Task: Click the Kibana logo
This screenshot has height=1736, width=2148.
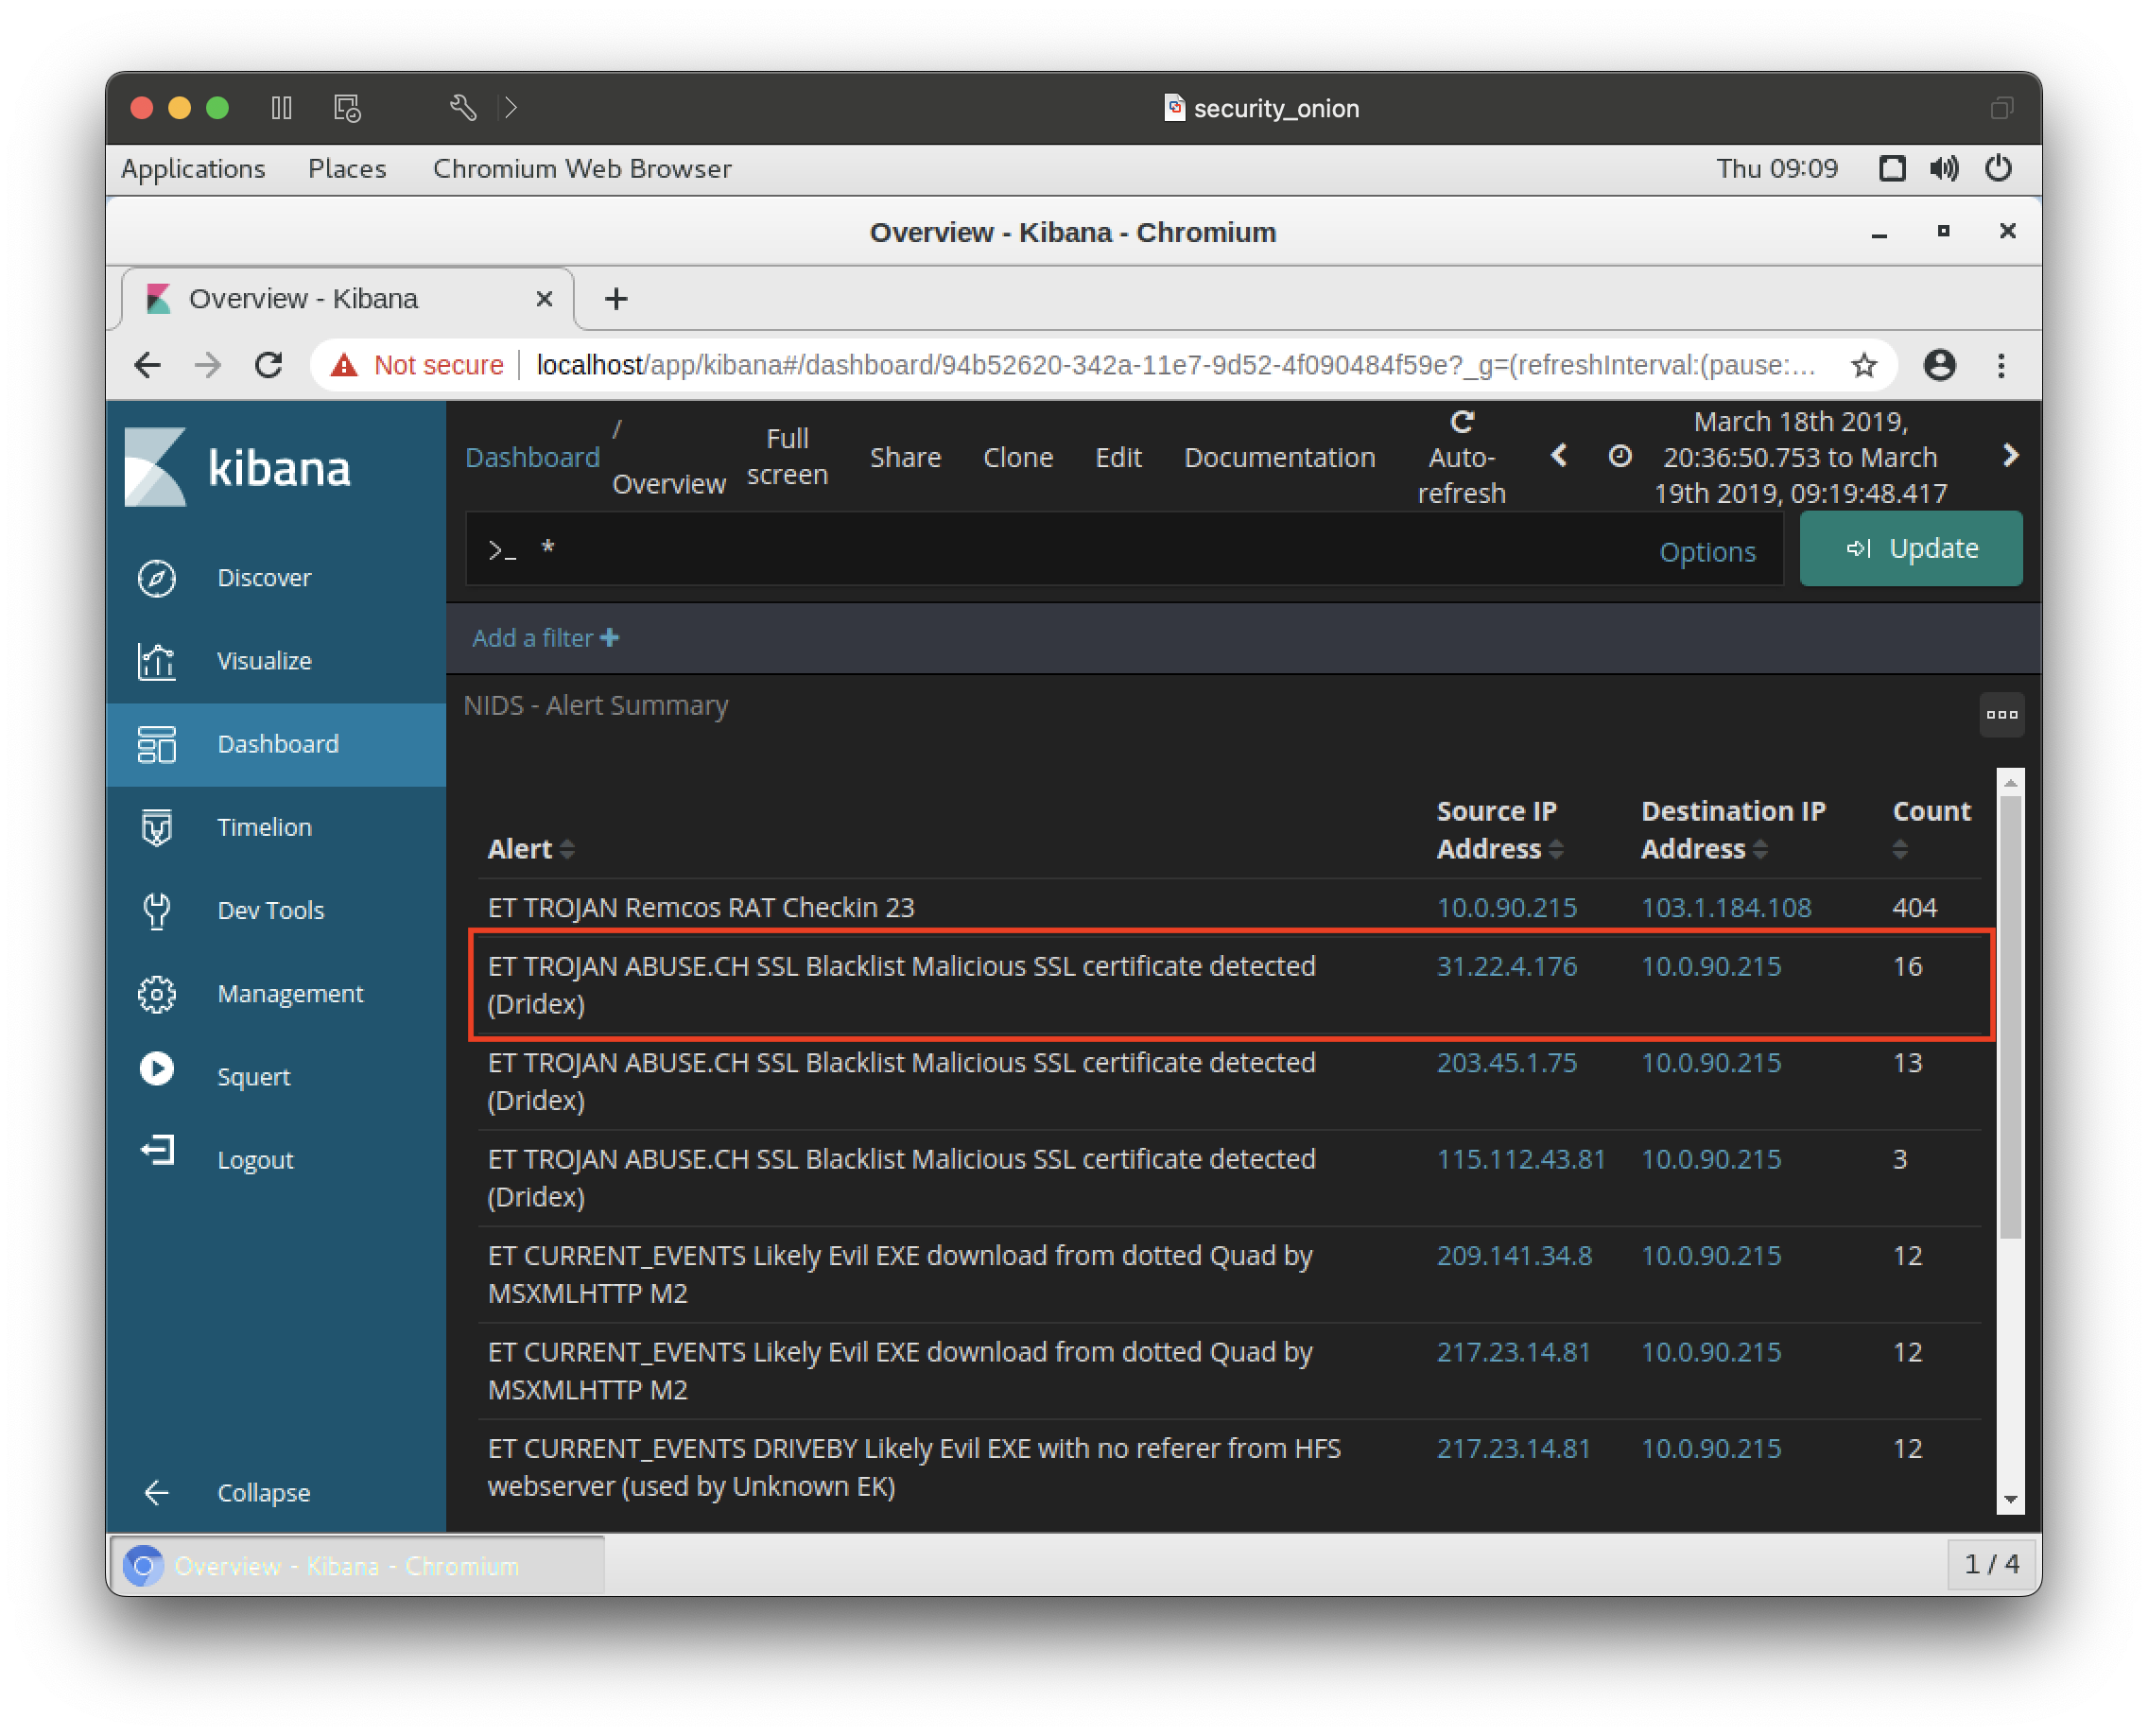Action: 237,467
